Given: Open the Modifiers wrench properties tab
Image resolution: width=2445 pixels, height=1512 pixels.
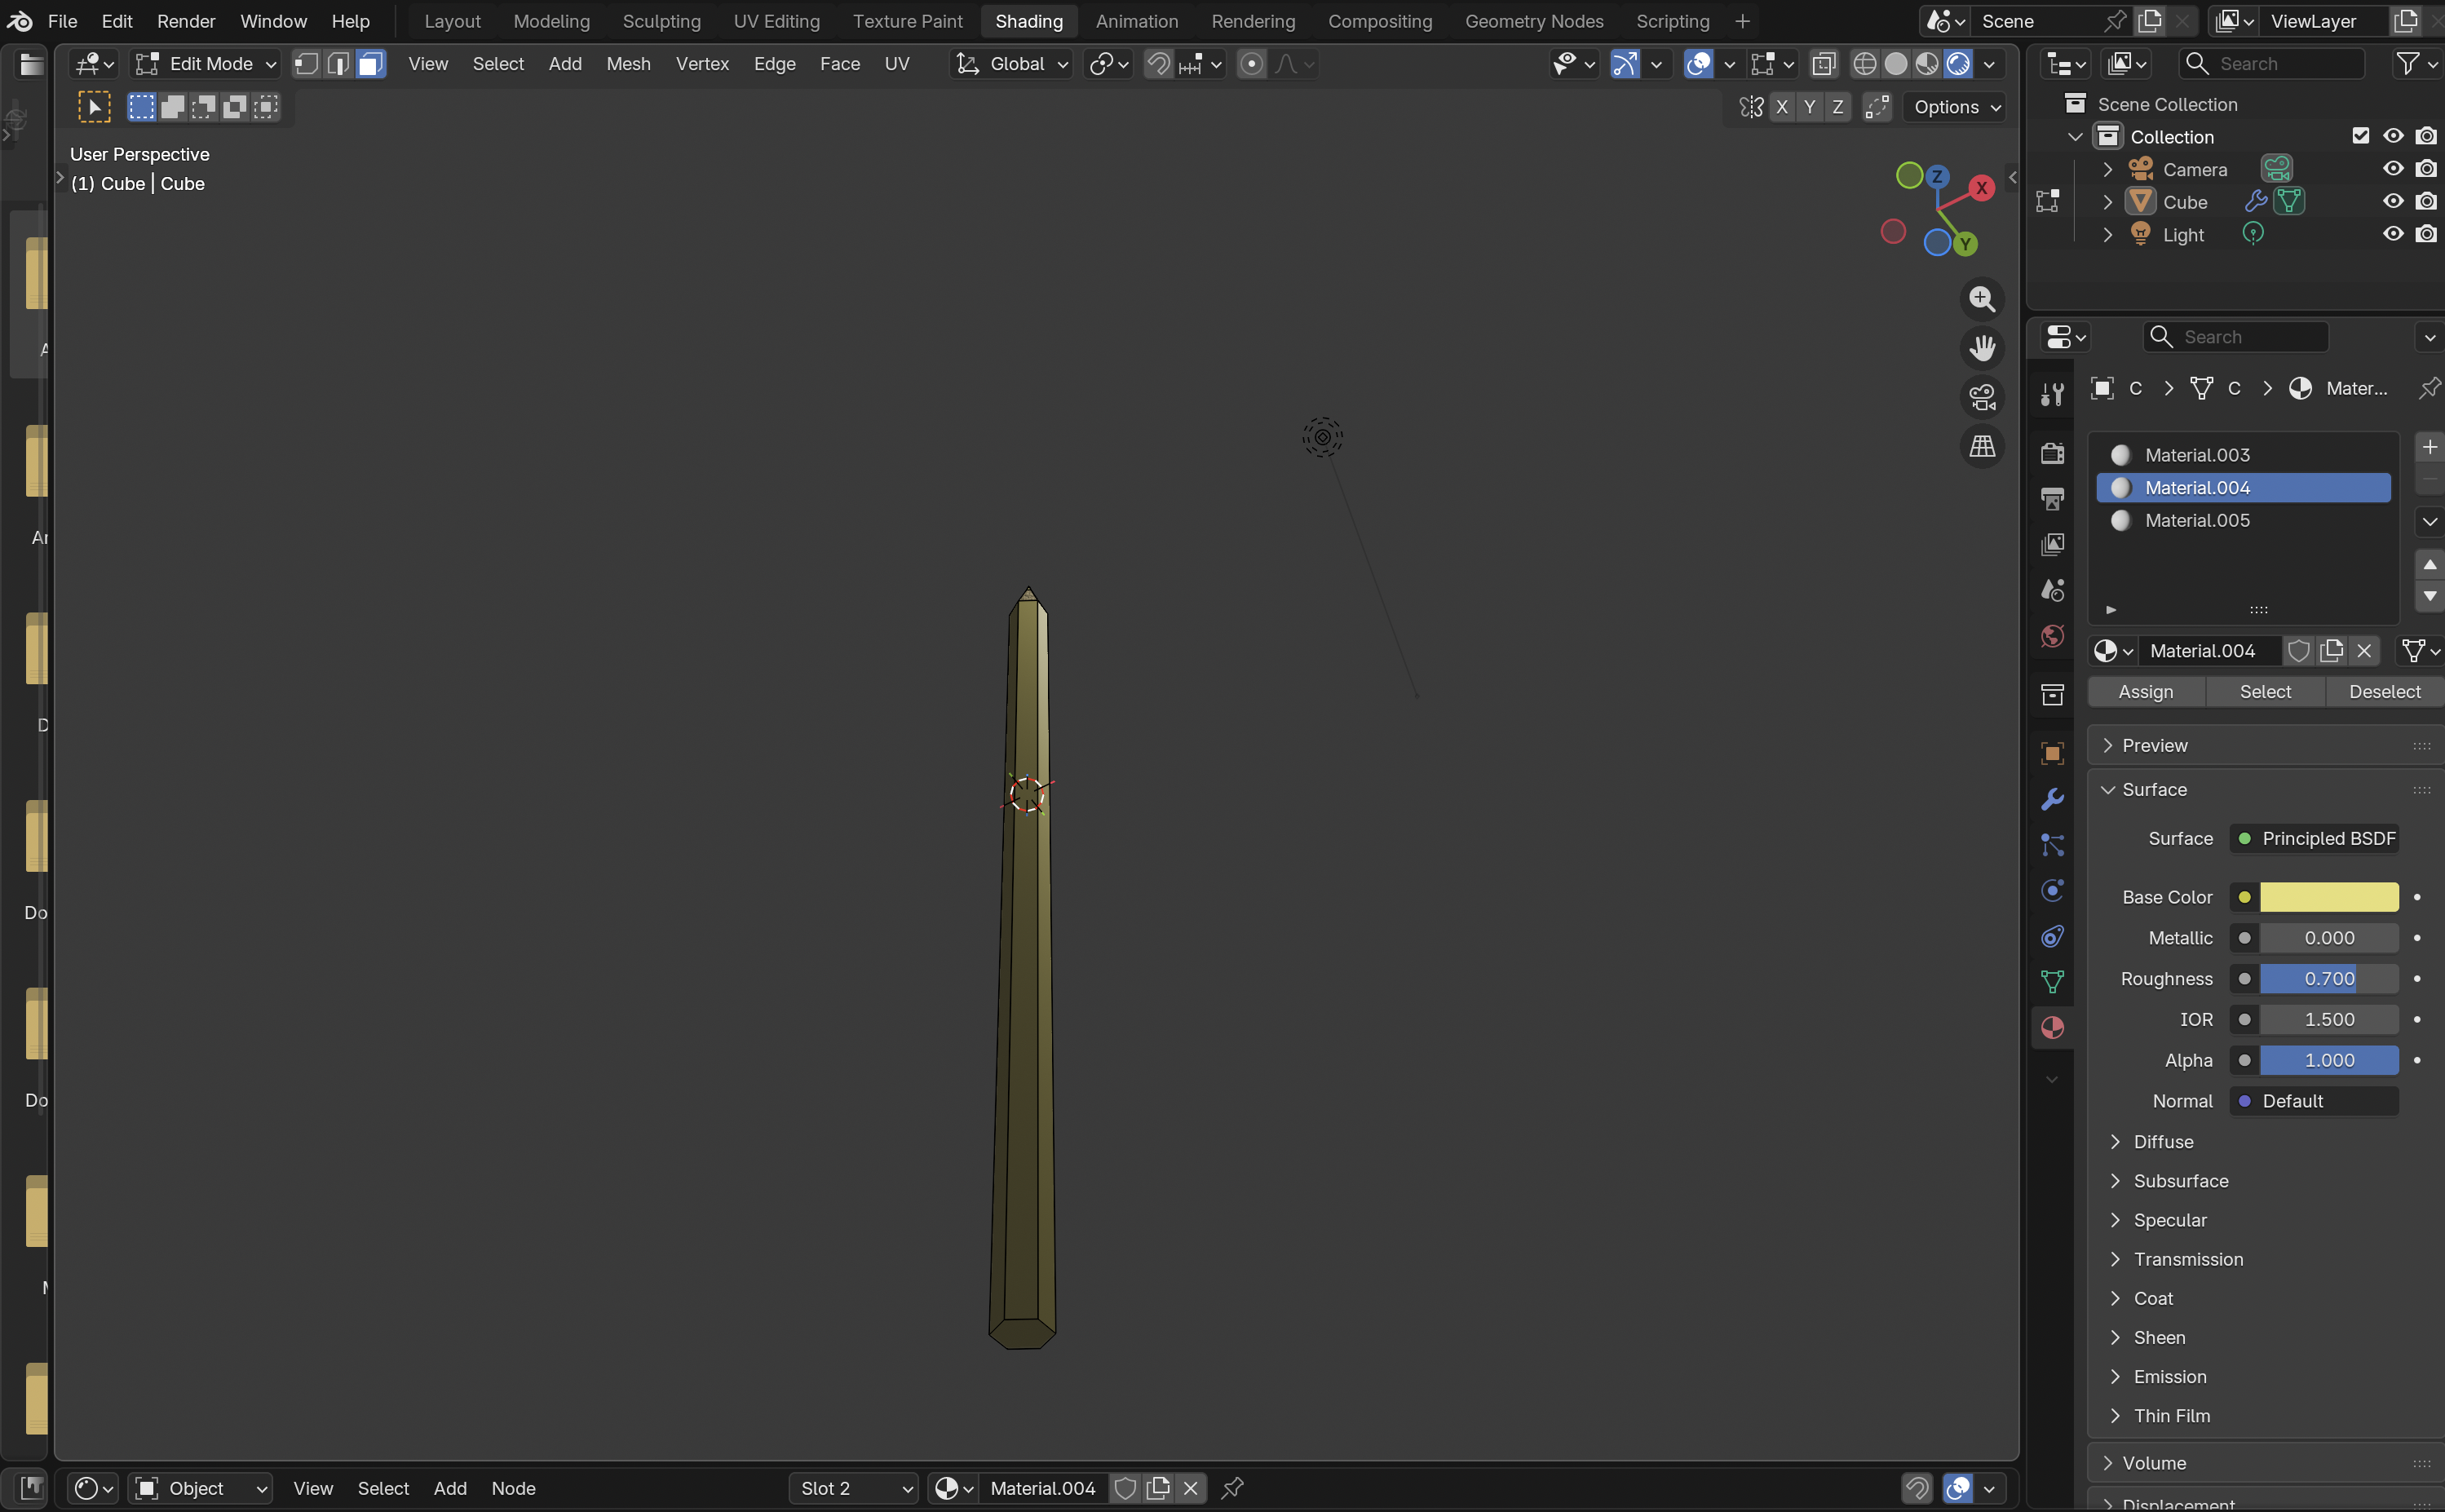Looking at the screenshot, I should click(x=2052, y=799).
